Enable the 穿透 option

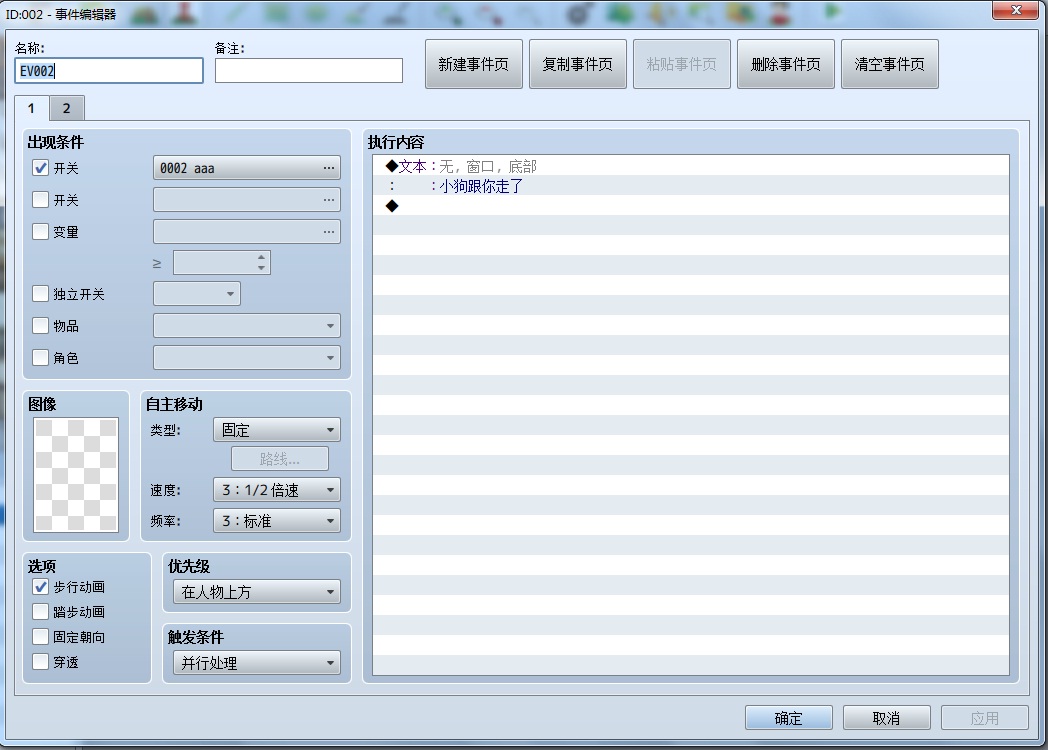(41, 662)
